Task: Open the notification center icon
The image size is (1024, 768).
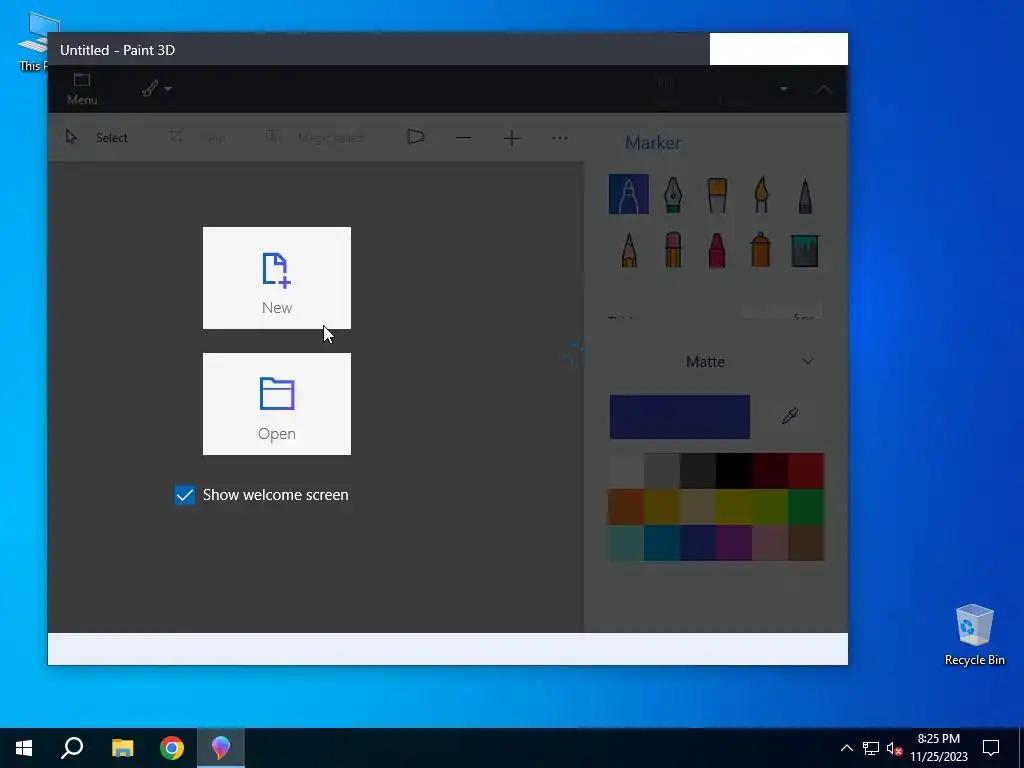Action: [x=991, y=748]
